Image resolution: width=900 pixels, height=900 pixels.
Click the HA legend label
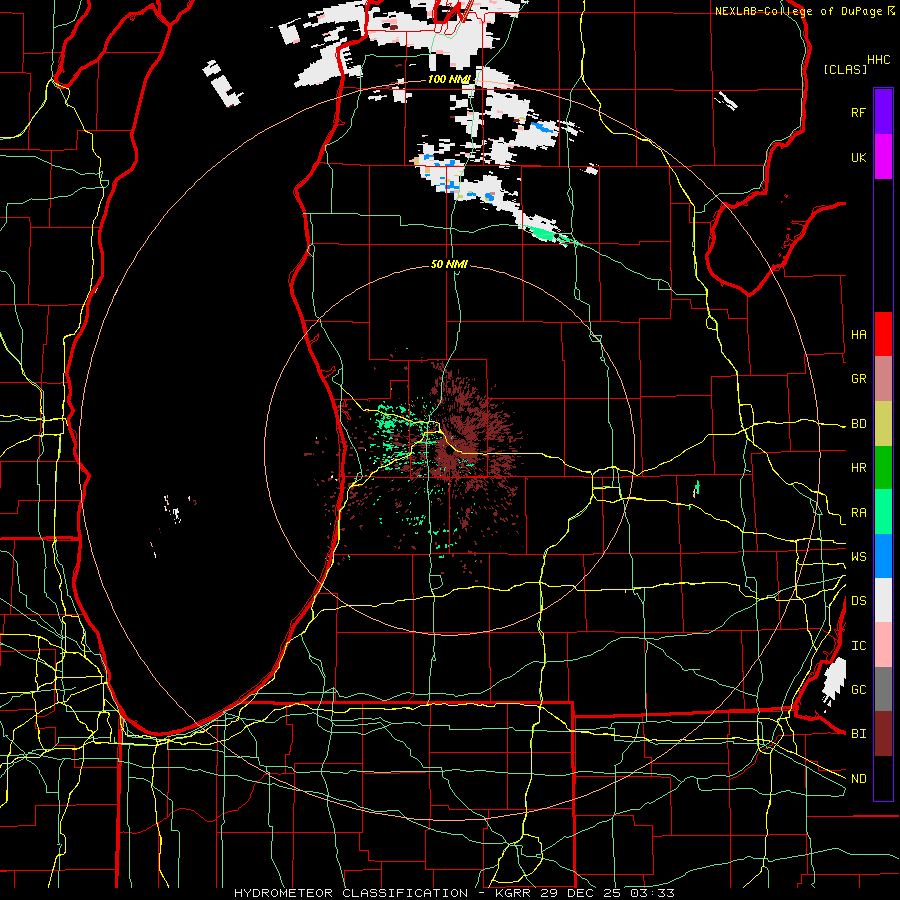pos(858,335)
